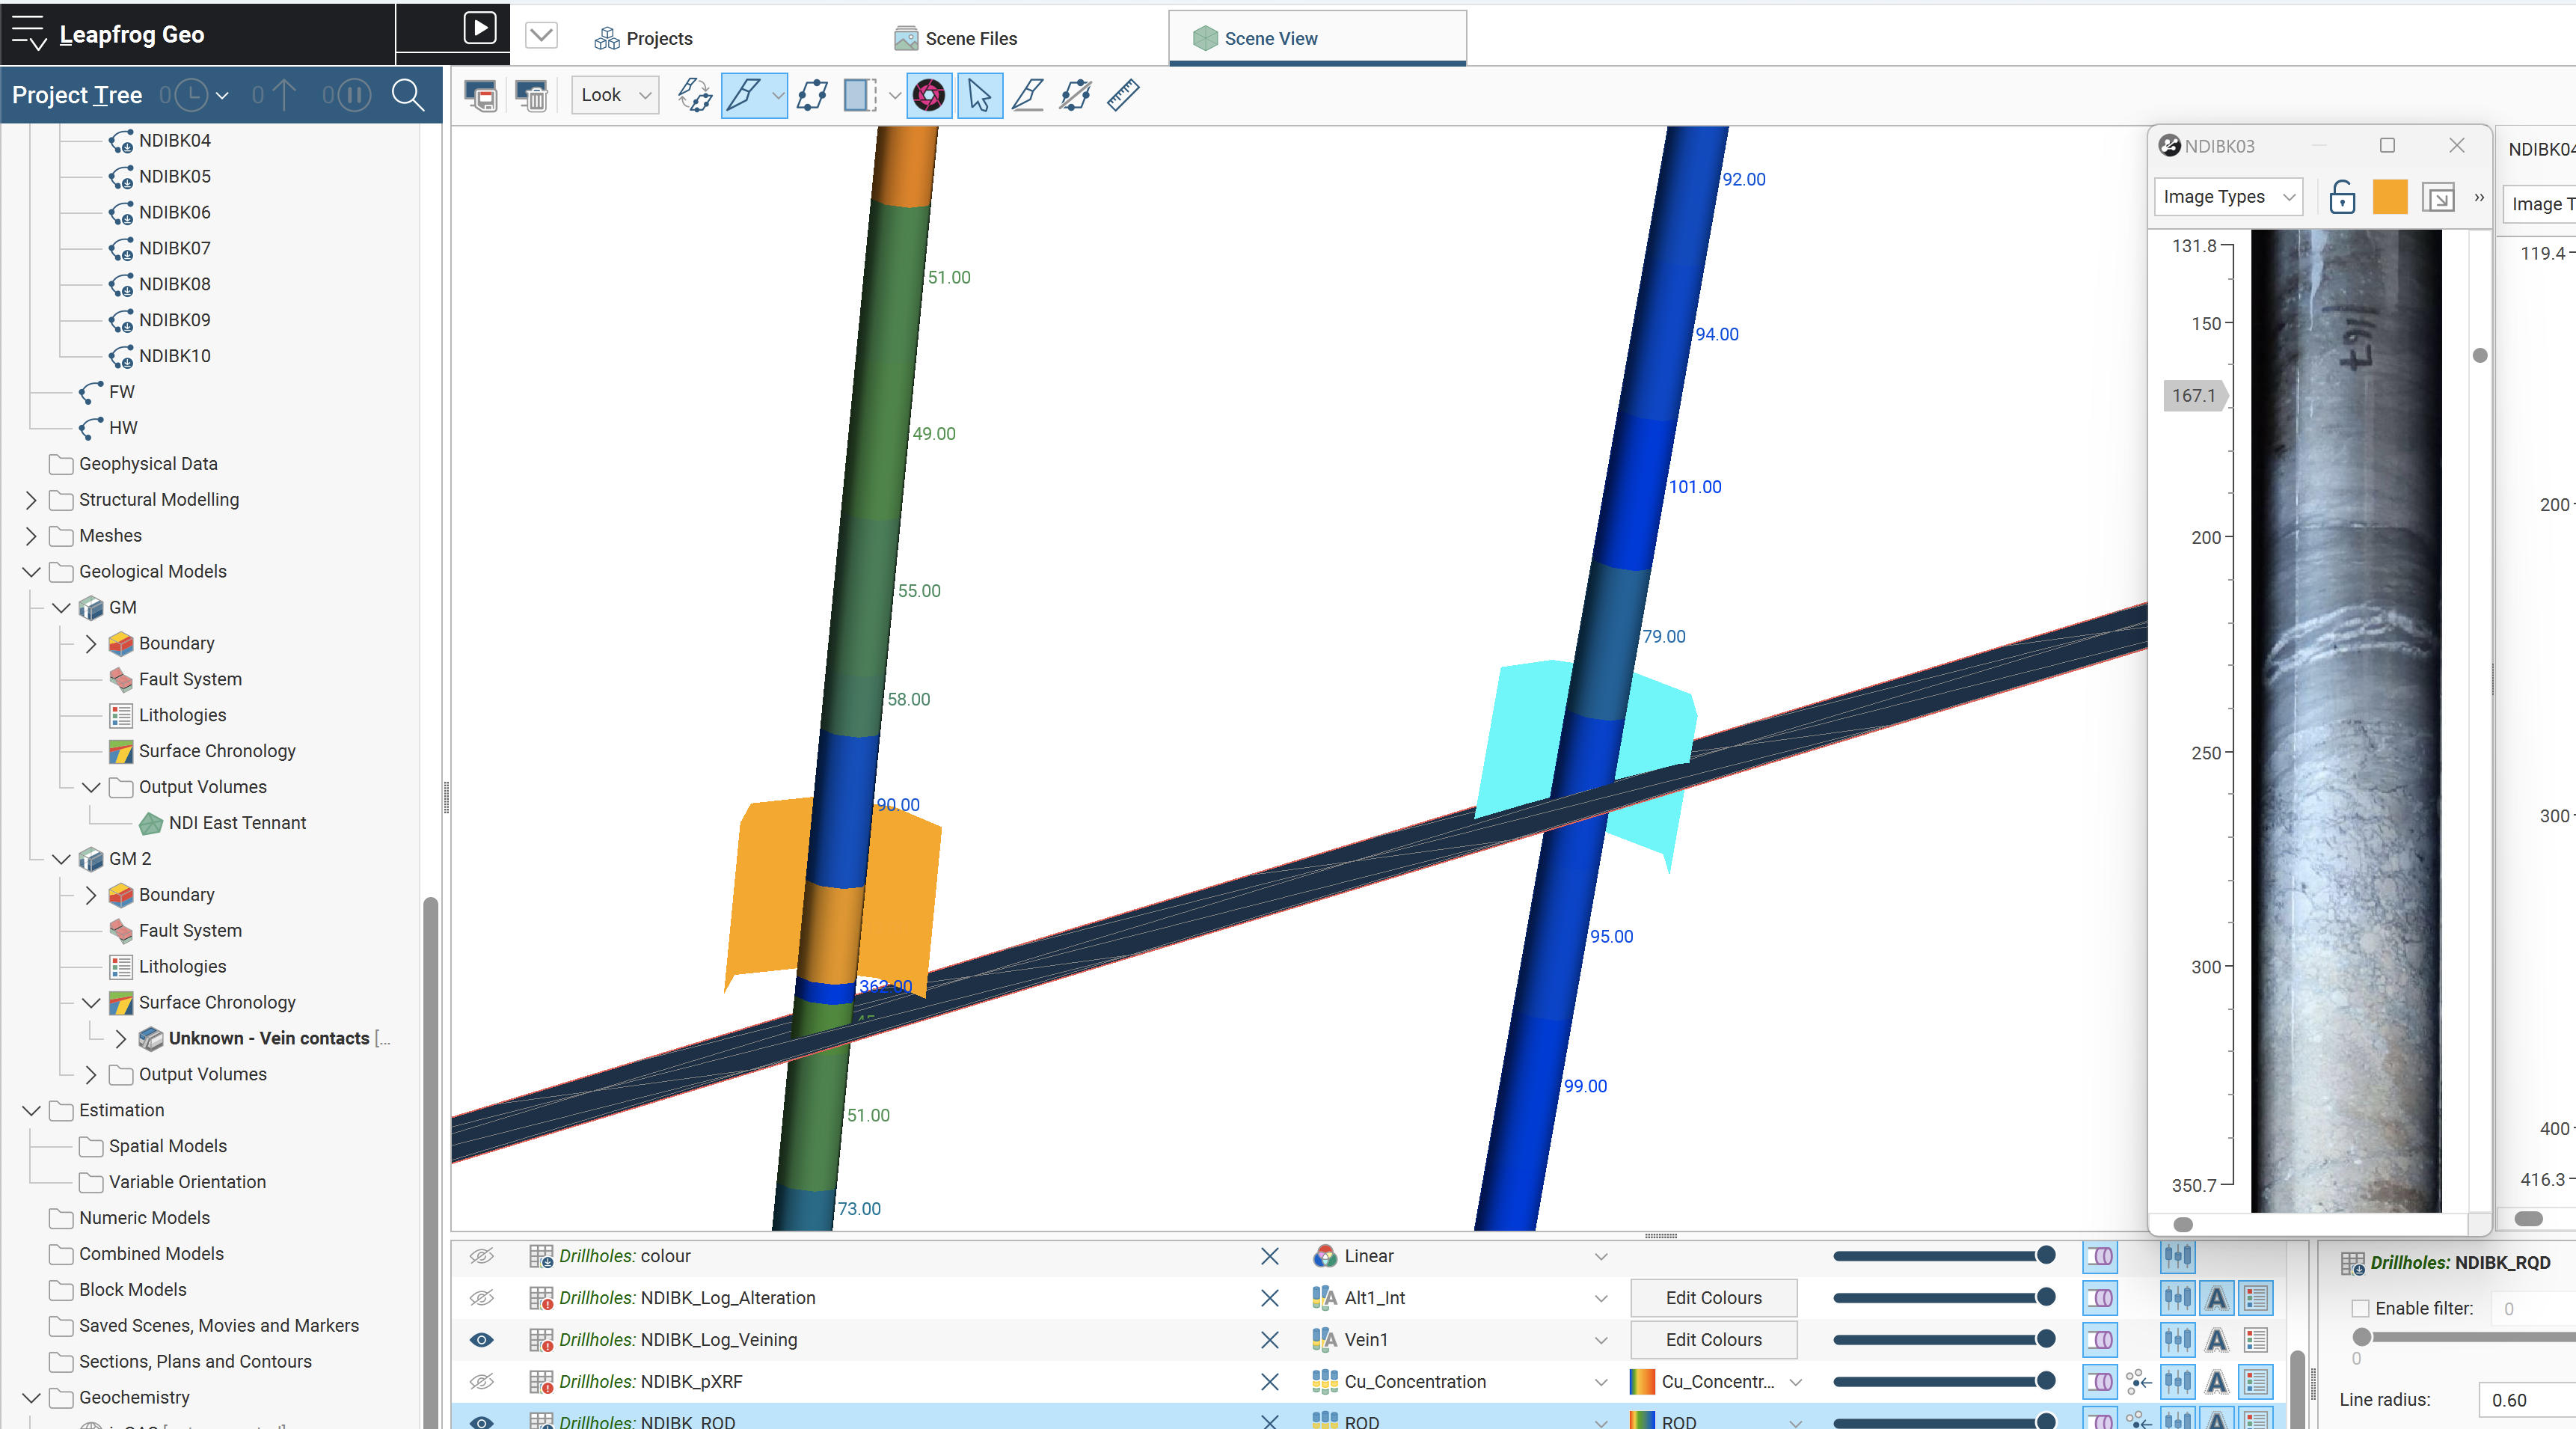
Task: Open the Look dropdown
Action: 615,96
